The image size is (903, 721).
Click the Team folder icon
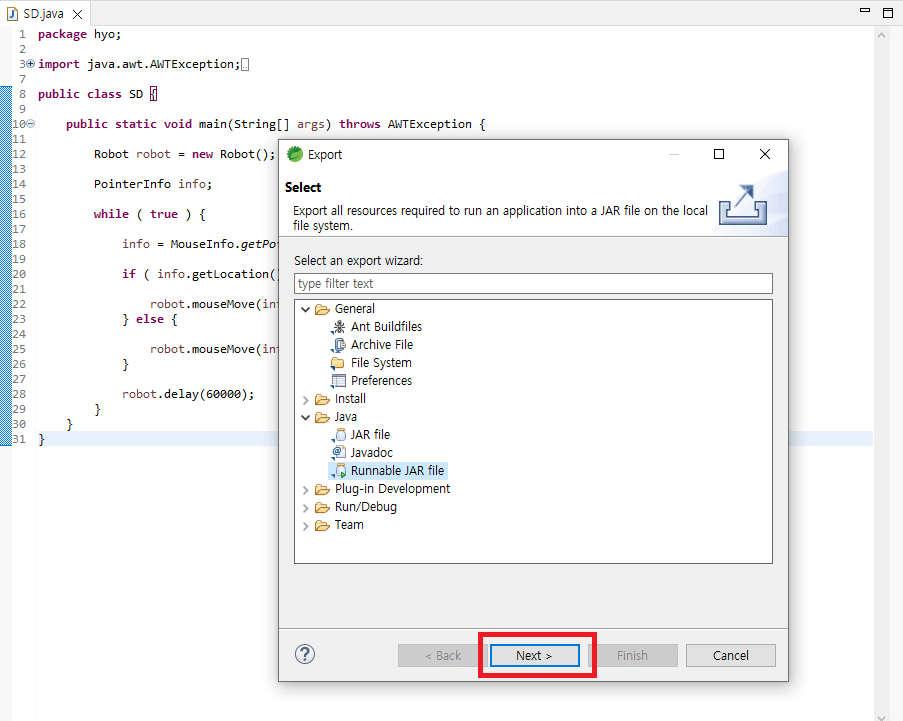[x=322, y=525]
